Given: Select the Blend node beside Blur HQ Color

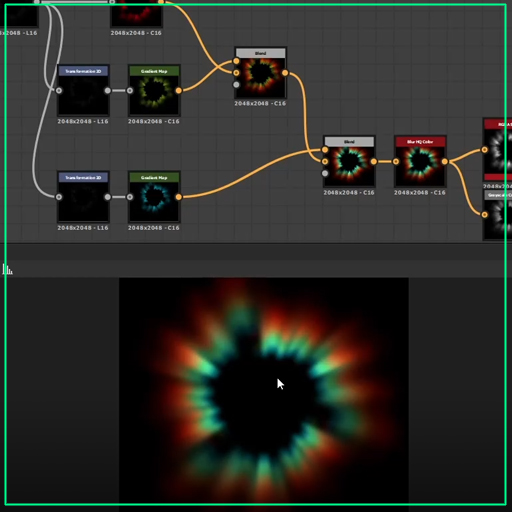Looking at the screenshot, I should [x=349, y=161].
